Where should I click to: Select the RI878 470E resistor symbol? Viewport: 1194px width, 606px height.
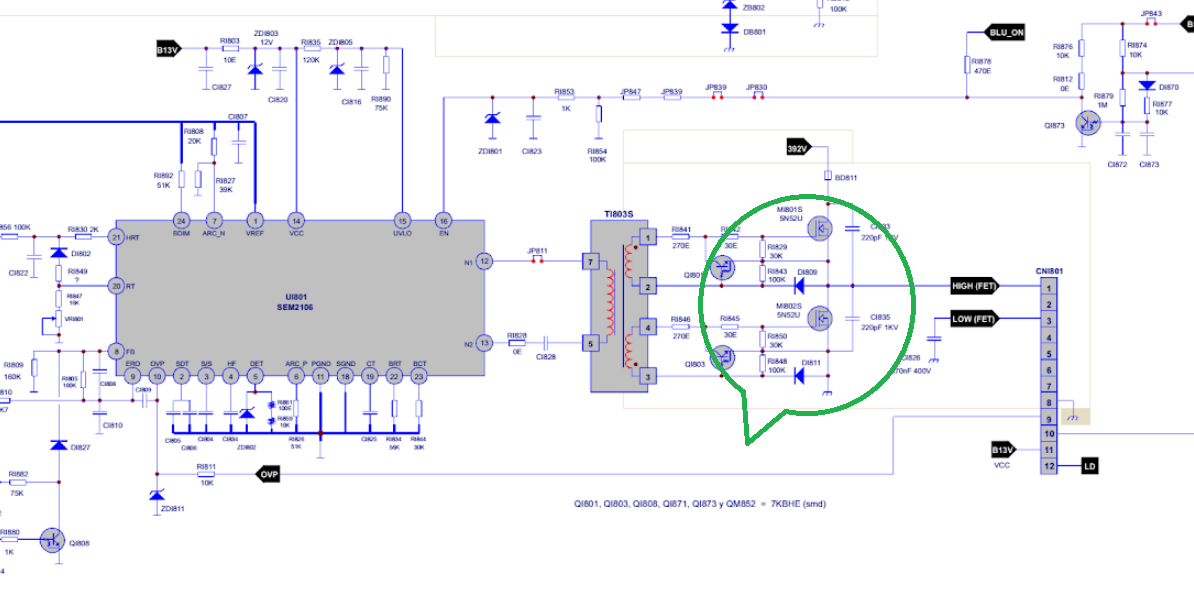[967, 65]
